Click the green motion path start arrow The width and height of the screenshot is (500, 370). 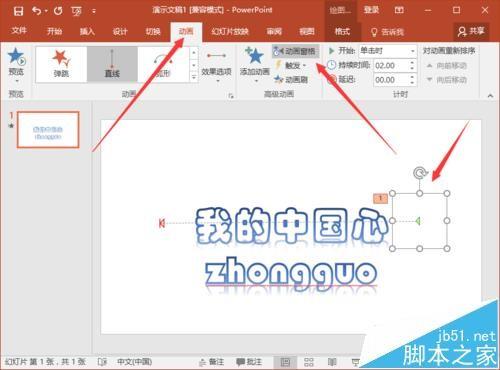click(417, 221)
